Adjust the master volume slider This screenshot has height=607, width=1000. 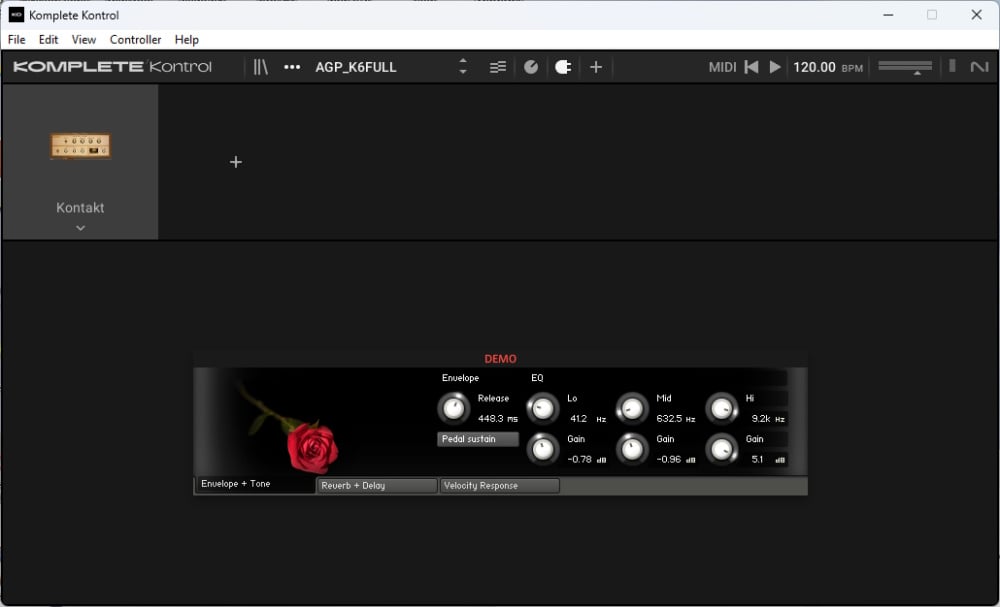pos(905,67)
